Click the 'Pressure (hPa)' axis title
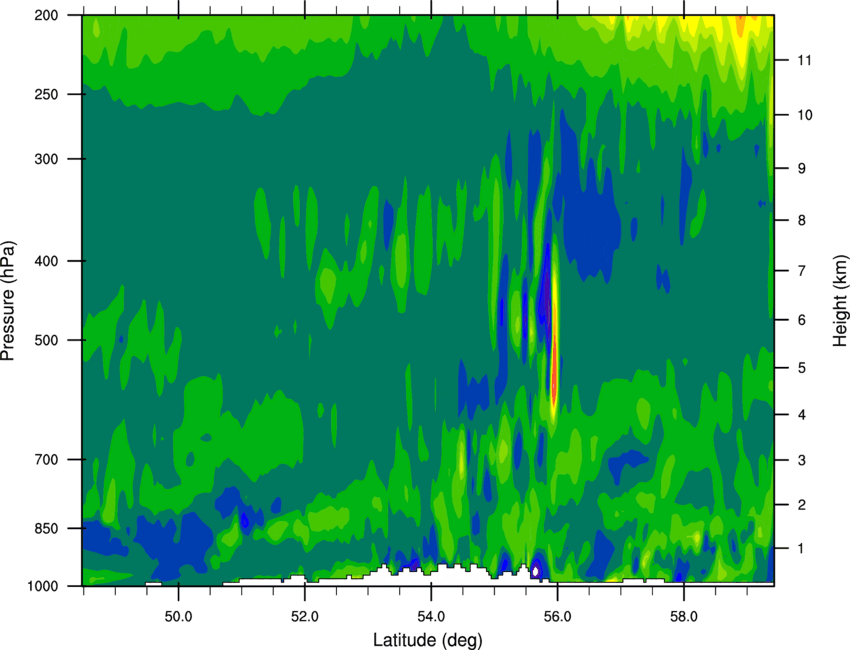850x650 pixels. click(x=8, y=301)
